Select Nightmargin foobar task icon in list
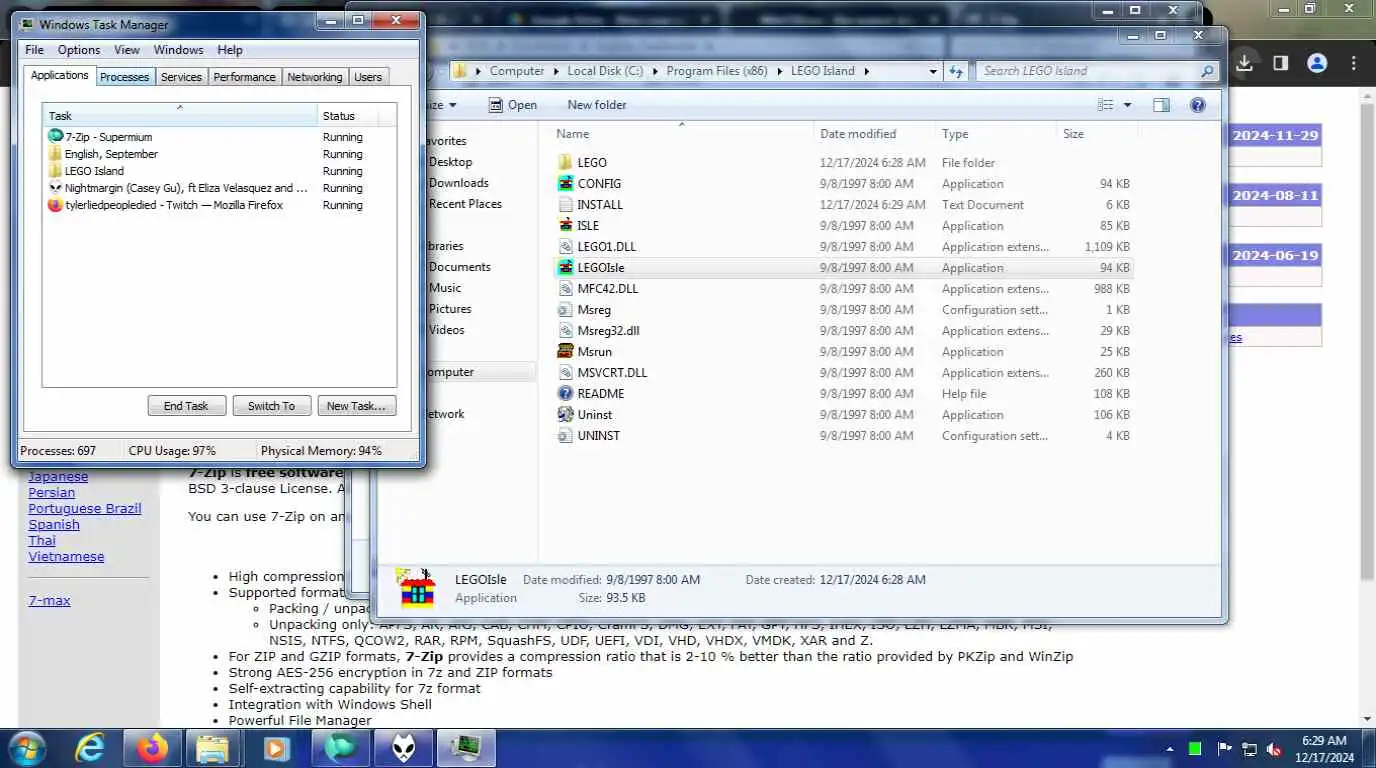 [x=56, y=188]
